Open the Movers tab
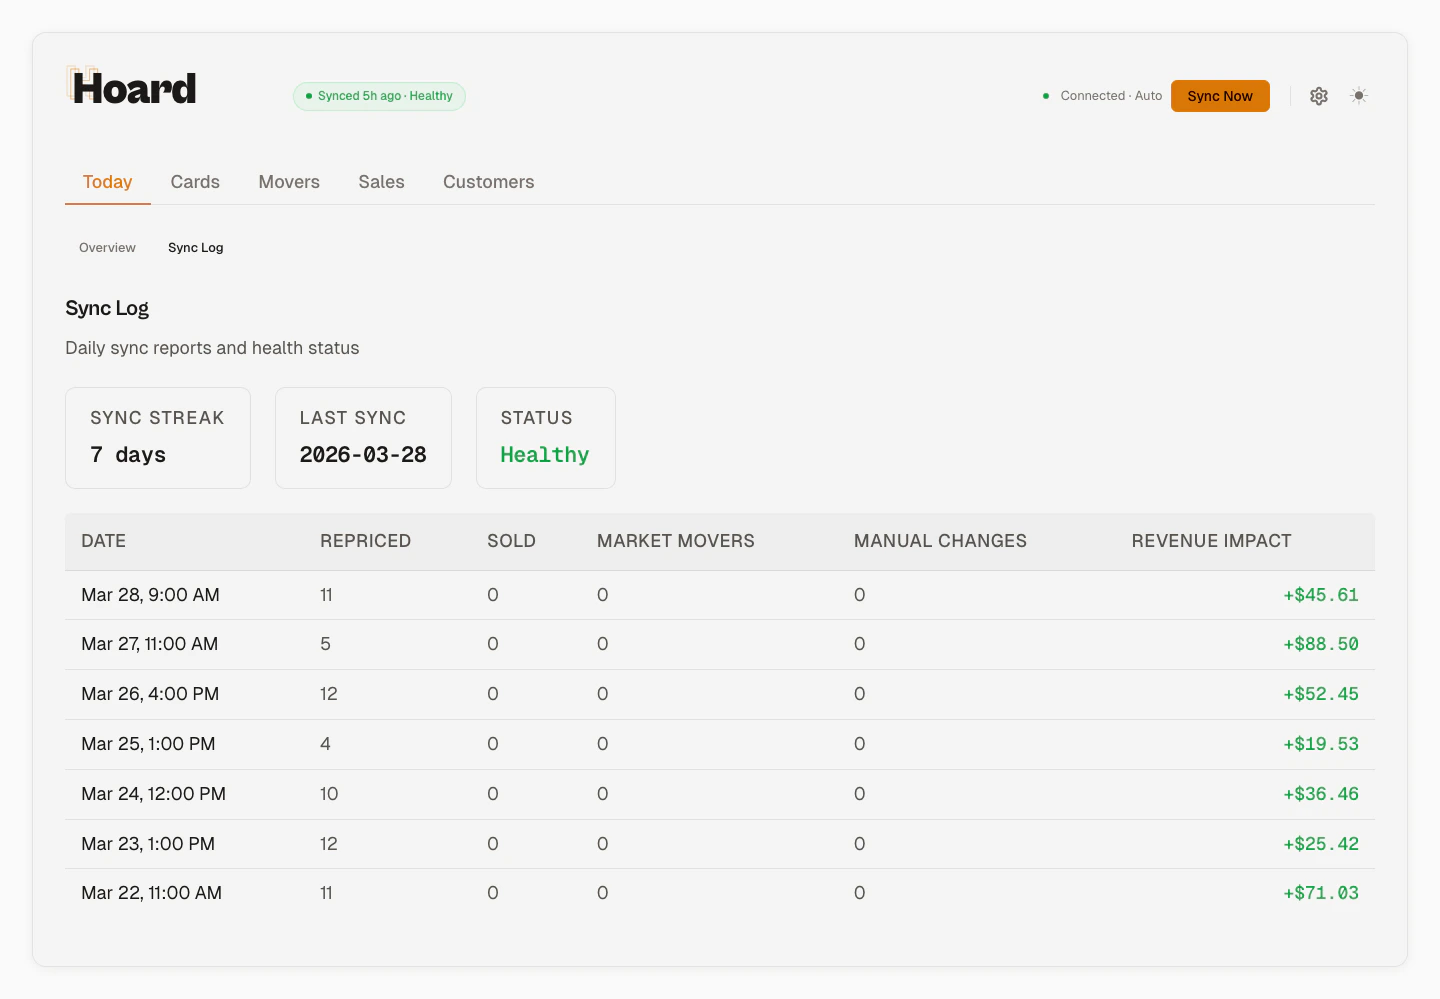This screenshot has width=1440, height=999. tap(289, 182)
